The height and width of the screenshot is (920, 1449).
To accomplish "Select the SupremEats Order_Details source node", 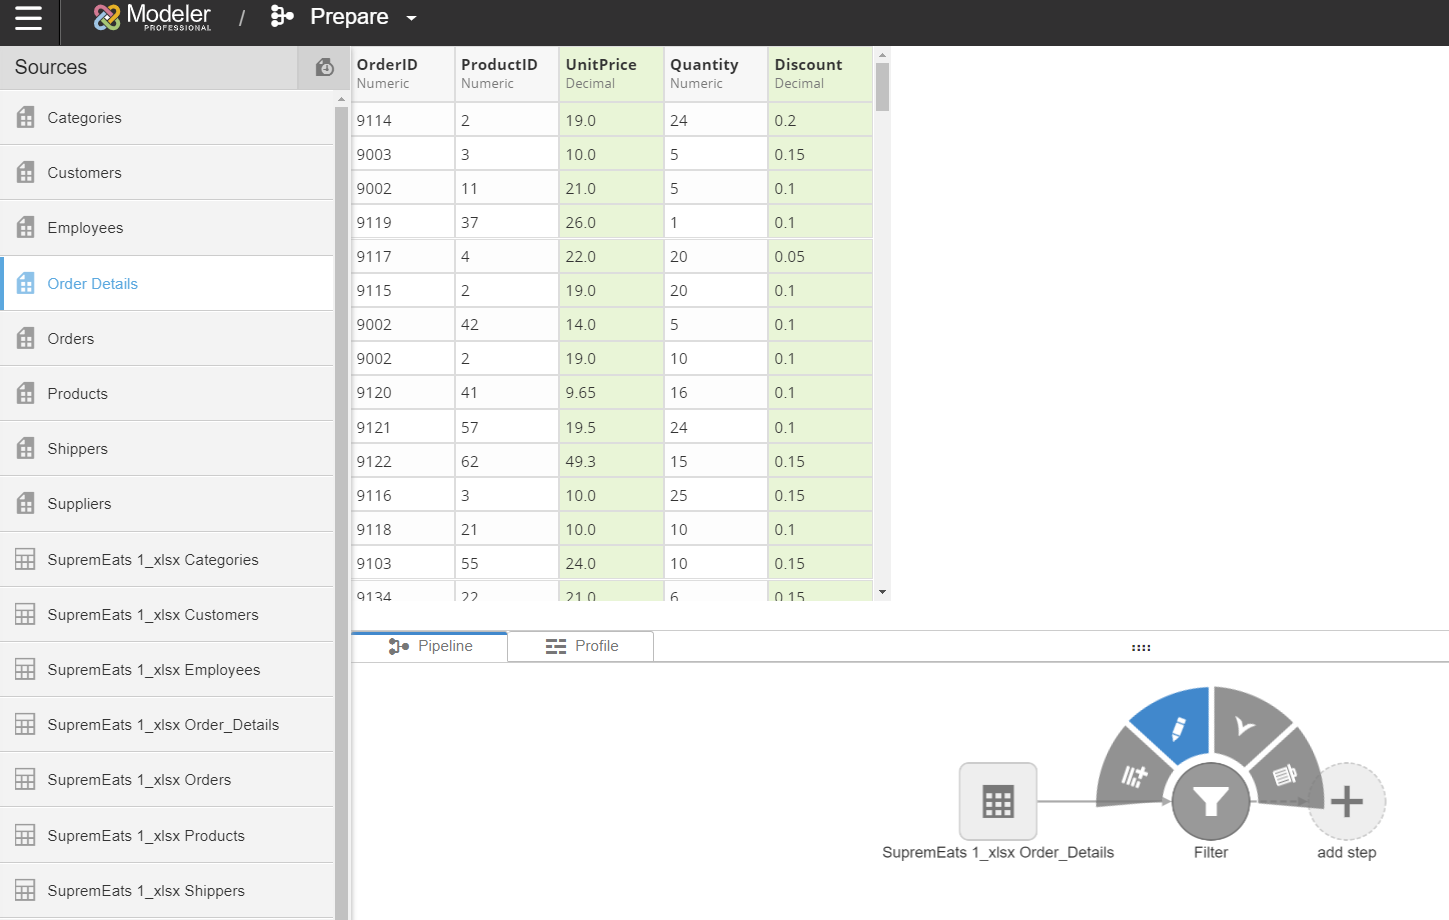I will [x=997, y=802].
